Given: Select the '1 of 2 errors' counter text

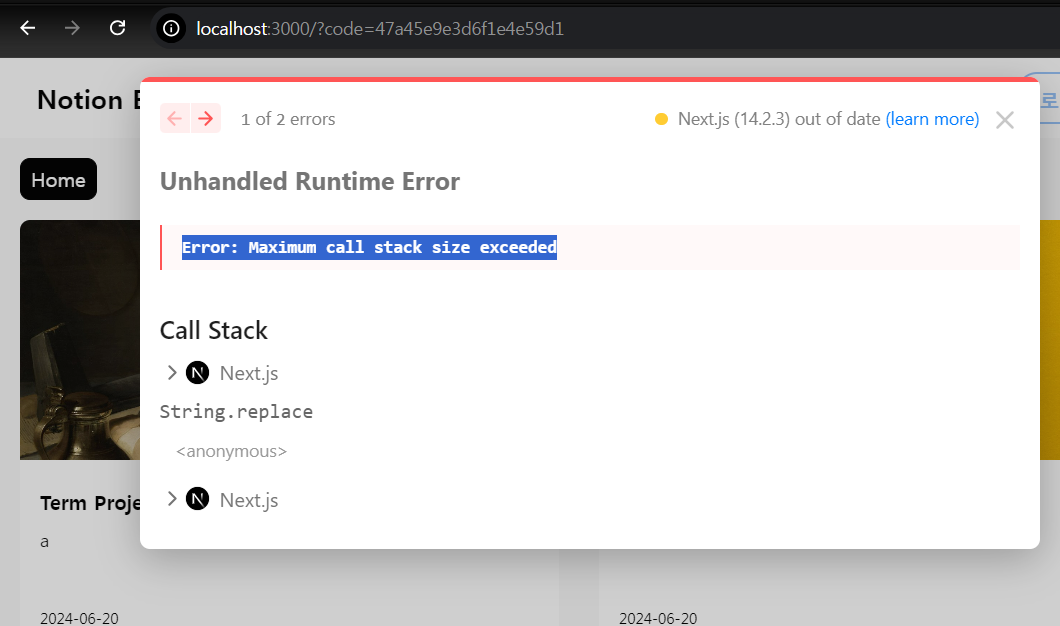Looking at the screenshot, I should pyautogui.click(x=288, y=119).
